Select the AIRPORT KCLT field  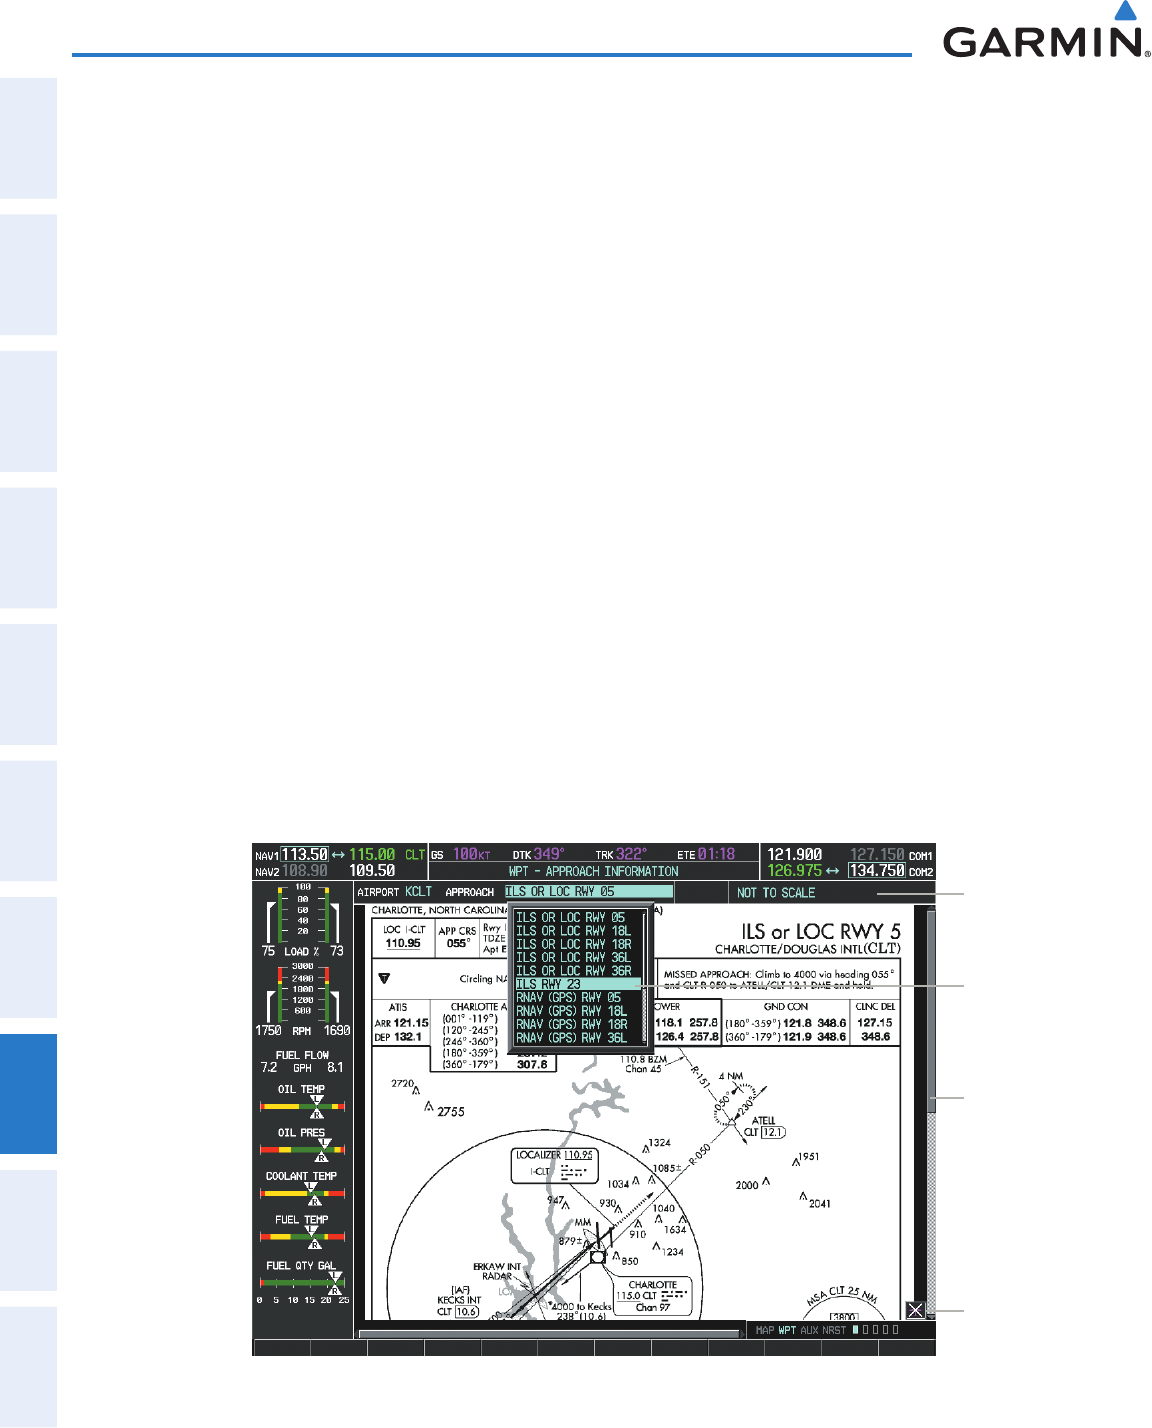[x=395, y=892]
